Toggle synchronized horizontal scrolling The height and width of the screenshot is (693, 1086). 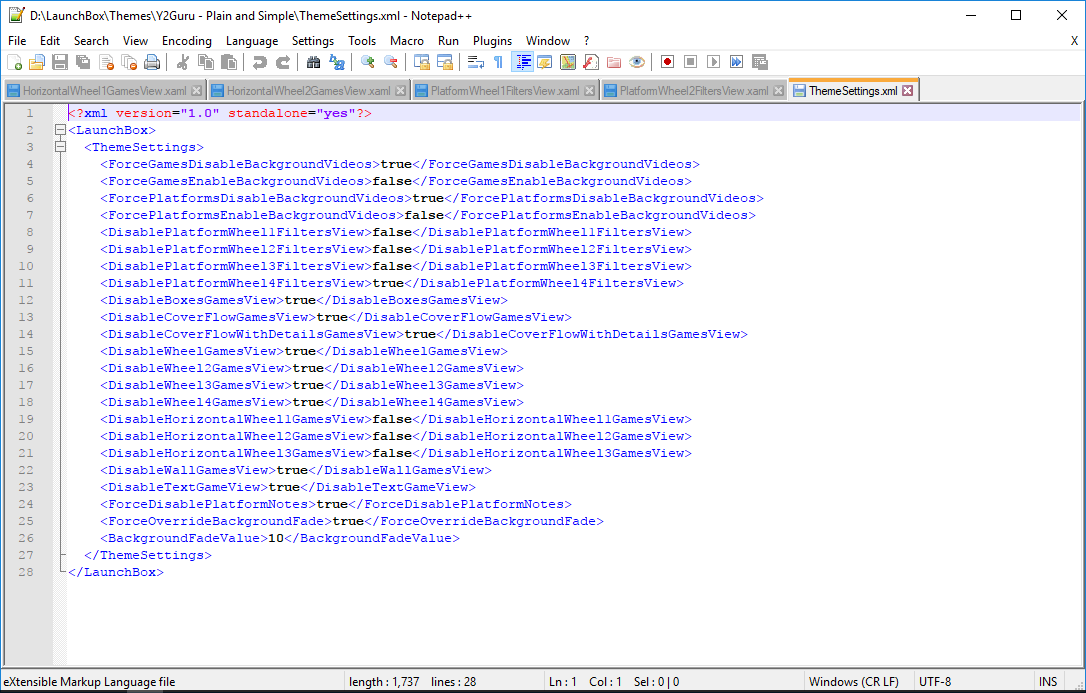click(x=445, y=62)
